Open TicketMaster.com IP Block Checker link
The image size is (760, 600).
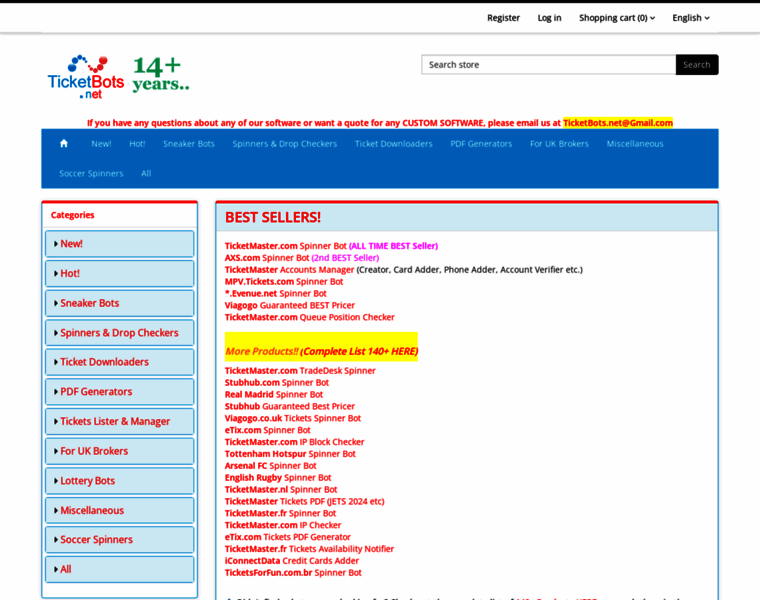tap(294, 442)
